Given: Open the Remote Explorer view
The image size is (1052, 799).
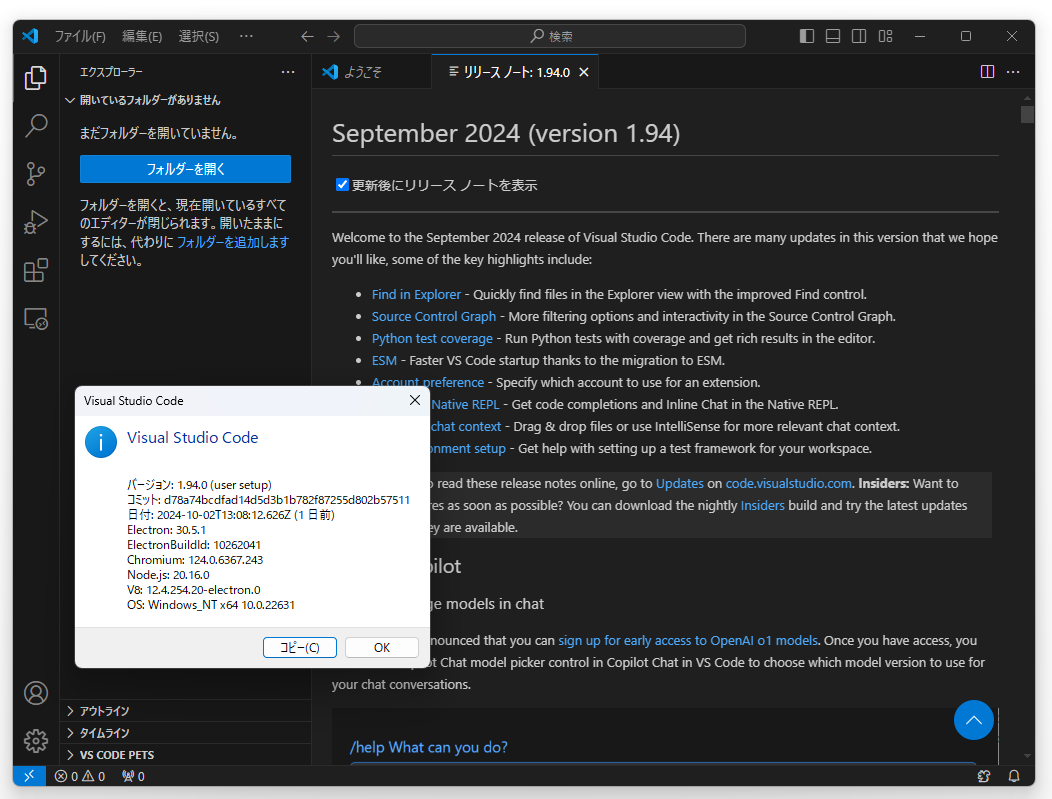Looking at the screenshot, I should 35,318.
